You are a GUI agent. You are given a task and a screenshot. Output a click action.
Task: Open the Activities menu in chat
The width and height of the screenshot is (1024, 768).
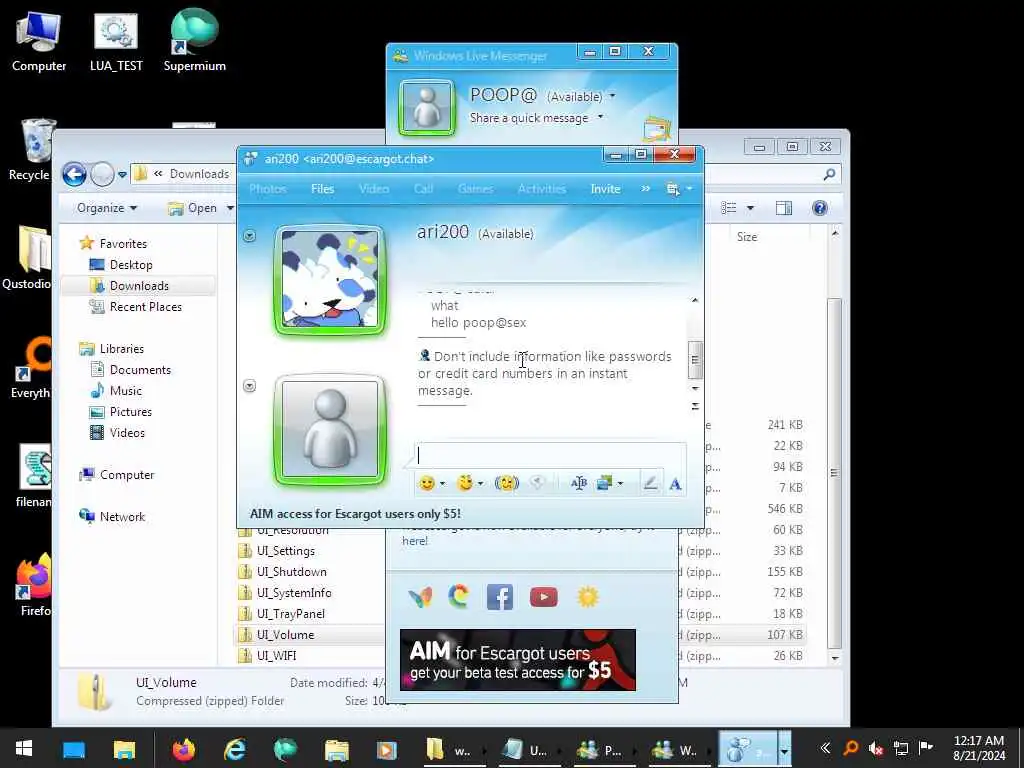pos(542,189)
